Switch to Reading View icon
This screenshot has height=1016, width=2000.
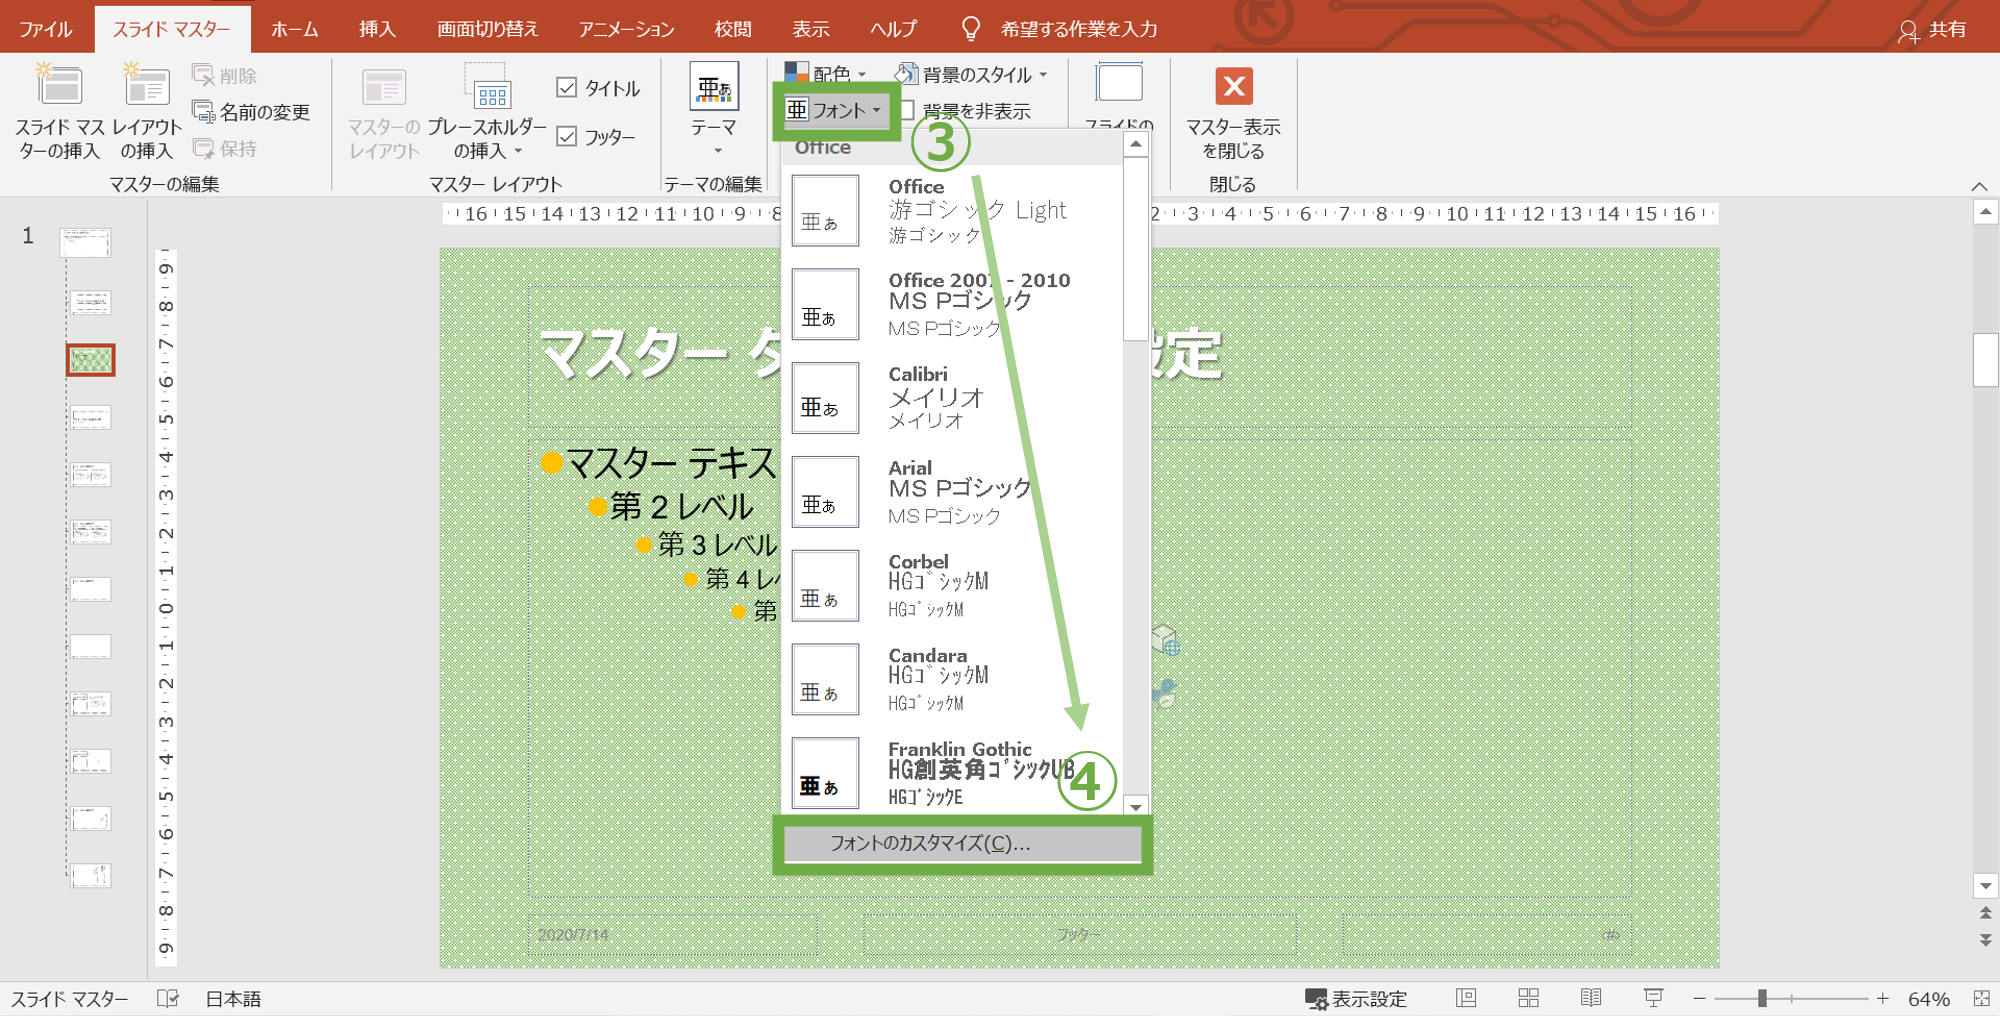(1590, 998)
